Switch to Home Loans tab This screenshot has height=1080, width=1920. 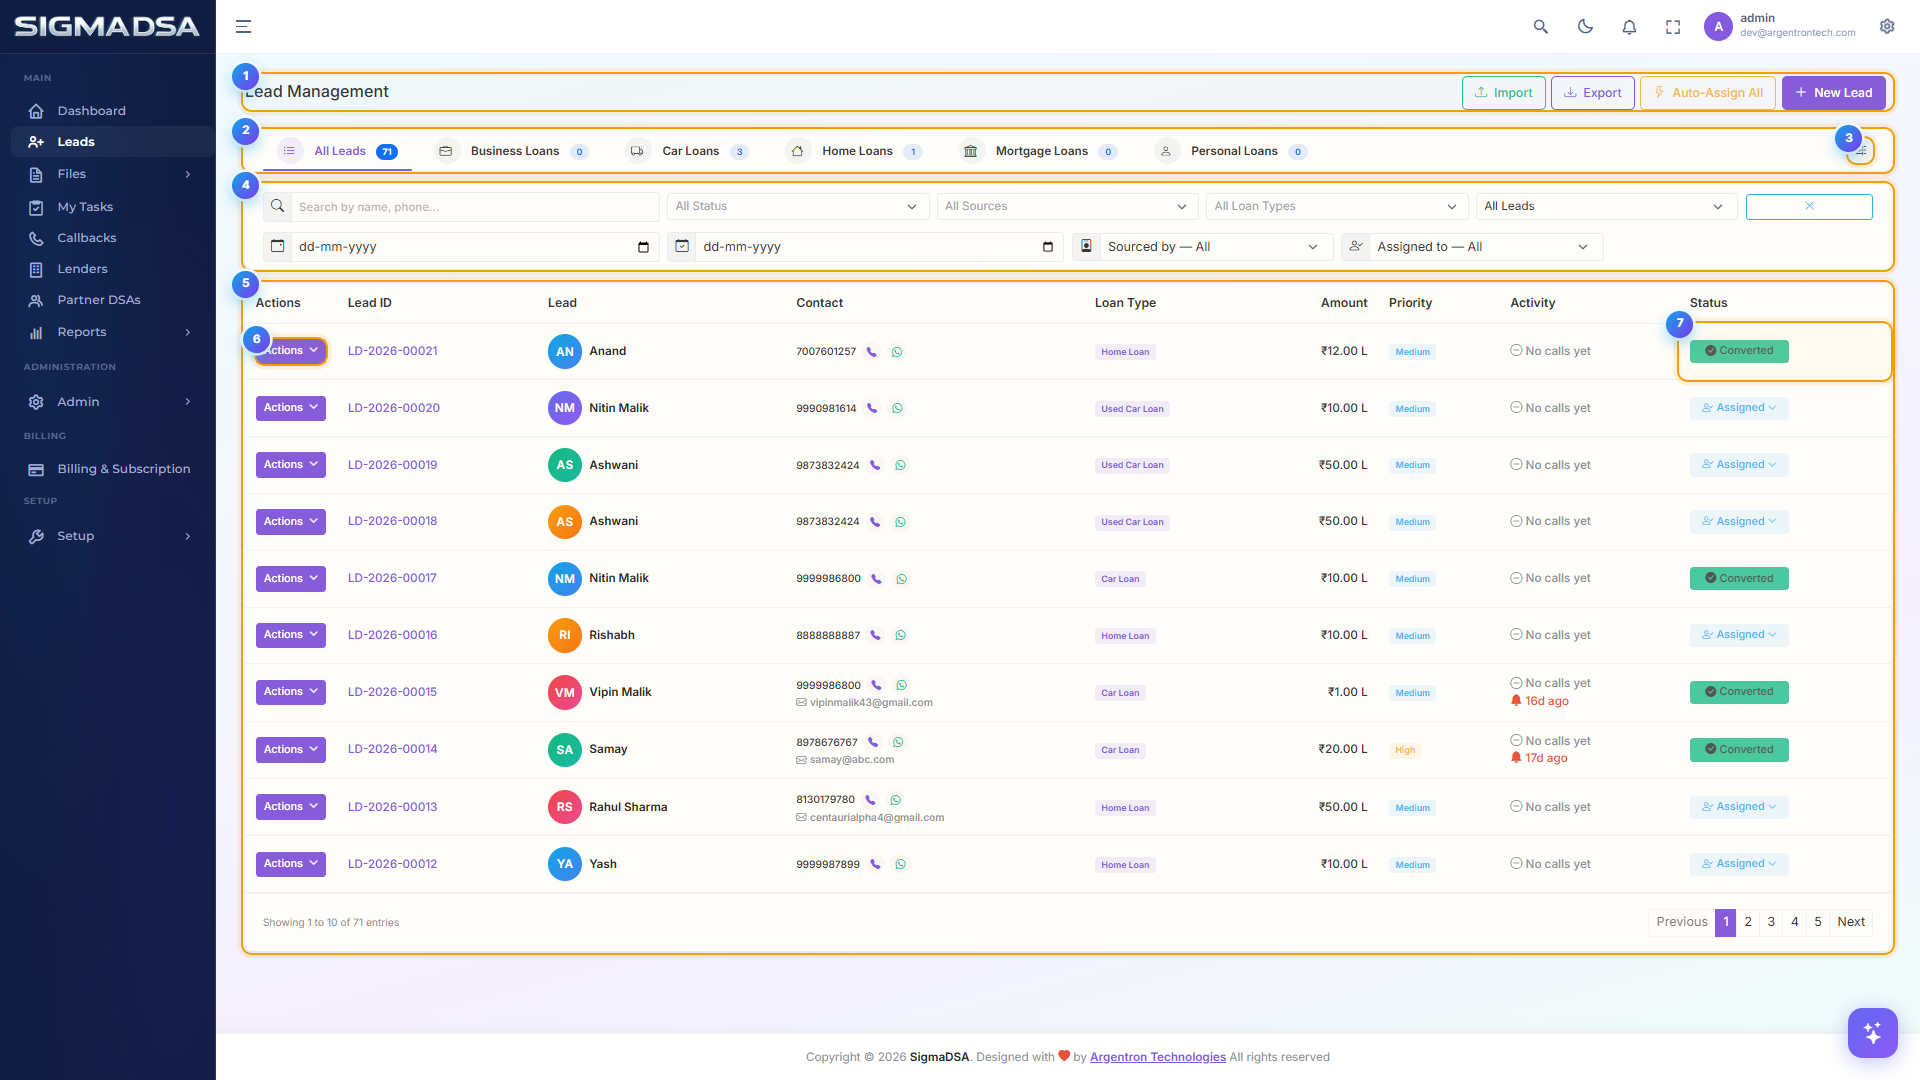(855, 151)
